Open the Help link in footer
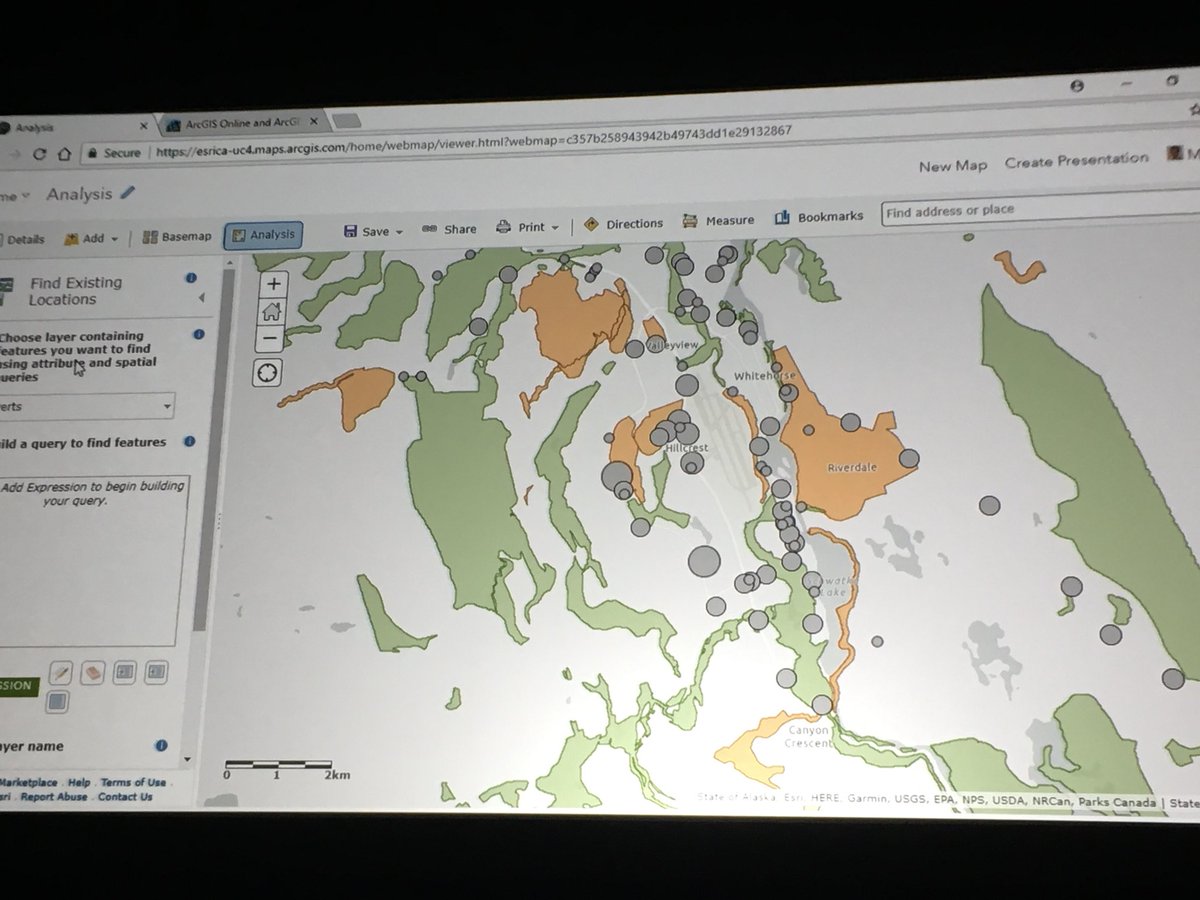The width and height of the screenshot is (1200, 900). point(79,783)
